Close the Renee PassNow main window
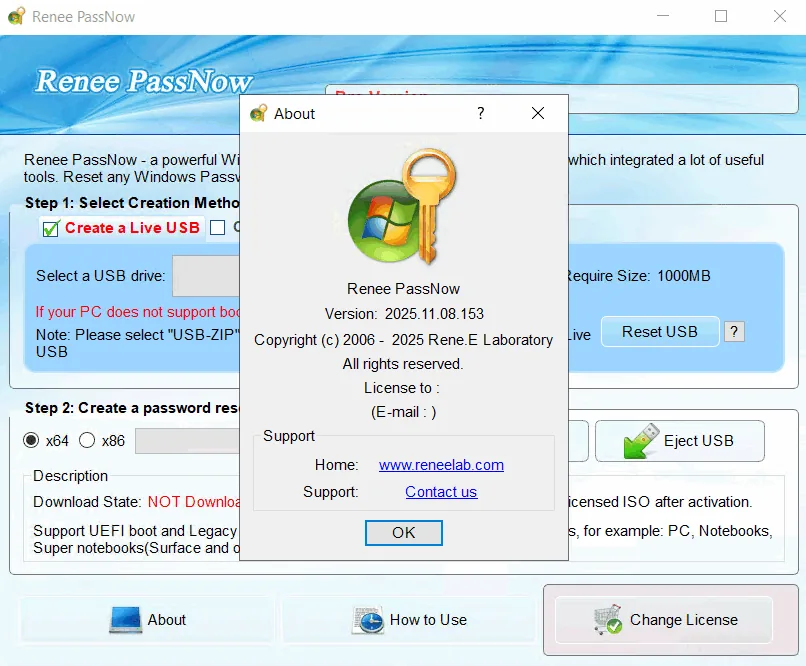Image resolution: width=806 pixels, height=666 pixels. tap(780, 16)
